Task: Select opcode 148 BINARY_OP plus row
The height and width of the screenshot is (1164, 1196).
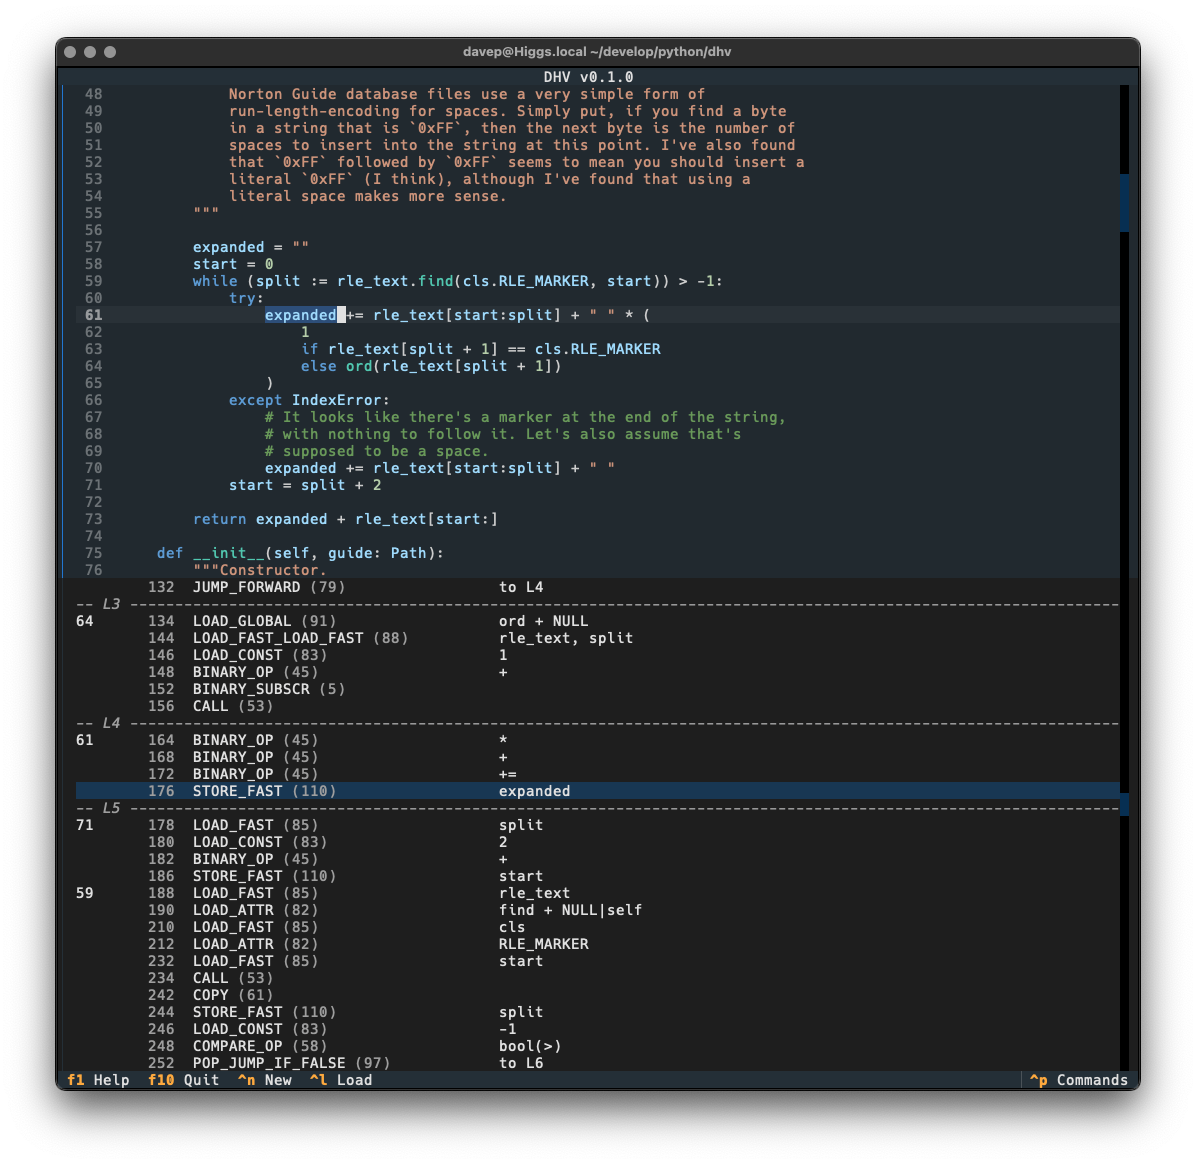Action: 598,672
